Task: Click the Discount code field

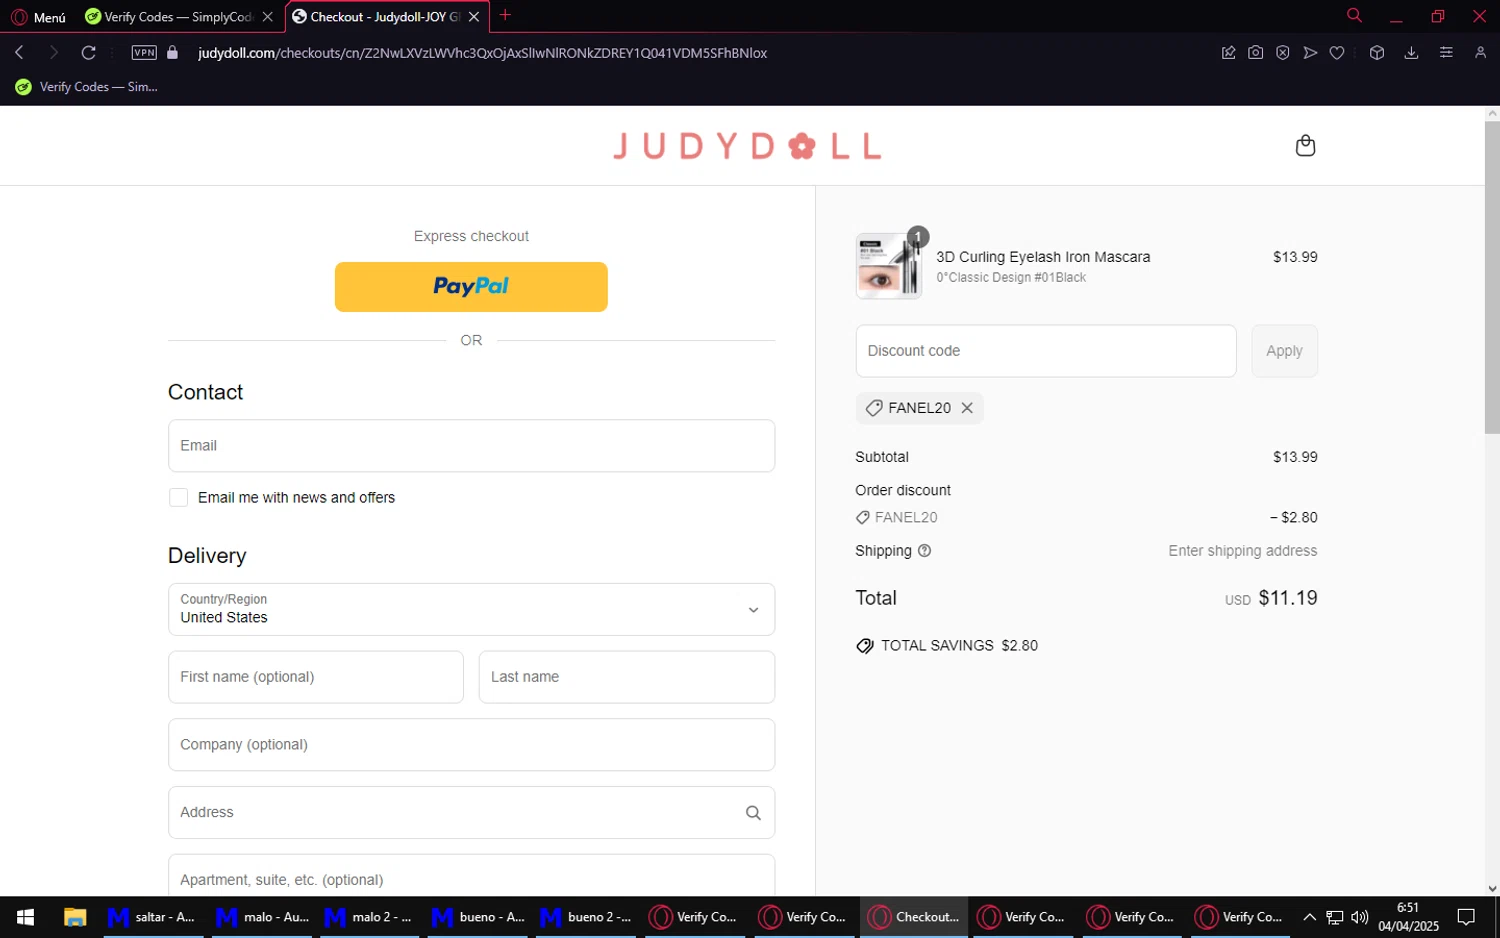Action: pos(1046,351)
